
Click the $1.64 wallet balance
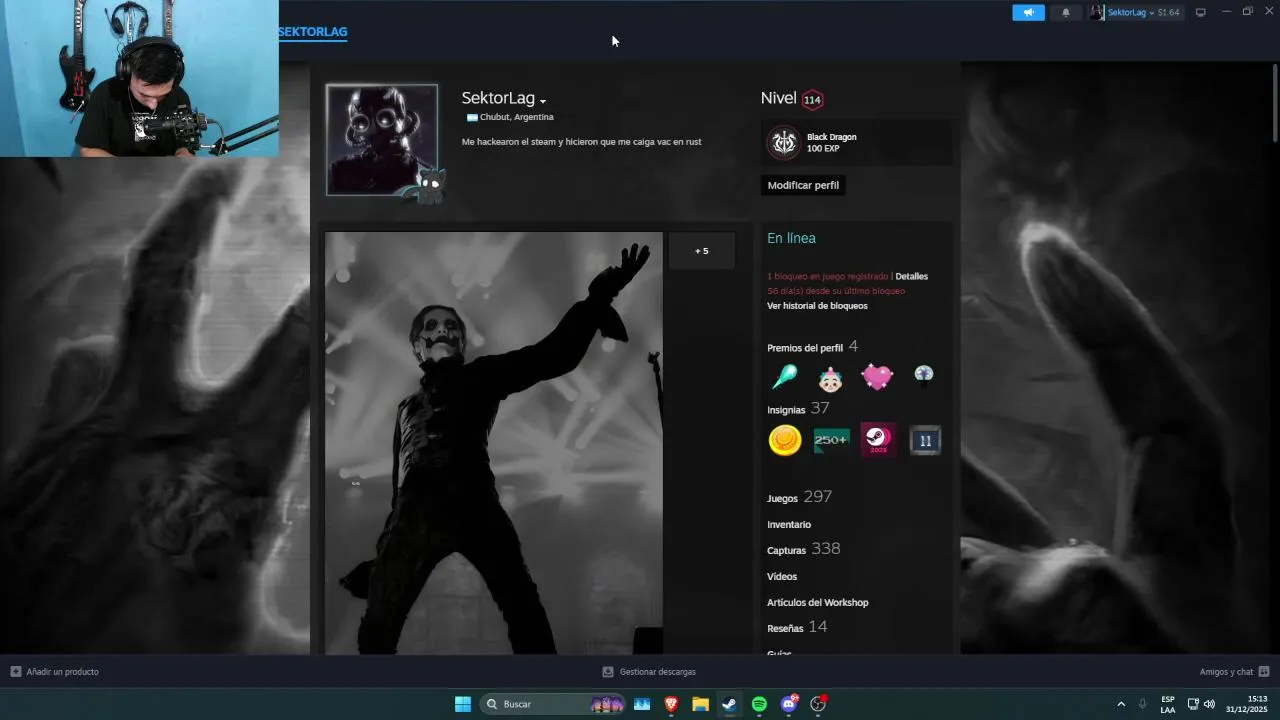1168,12
